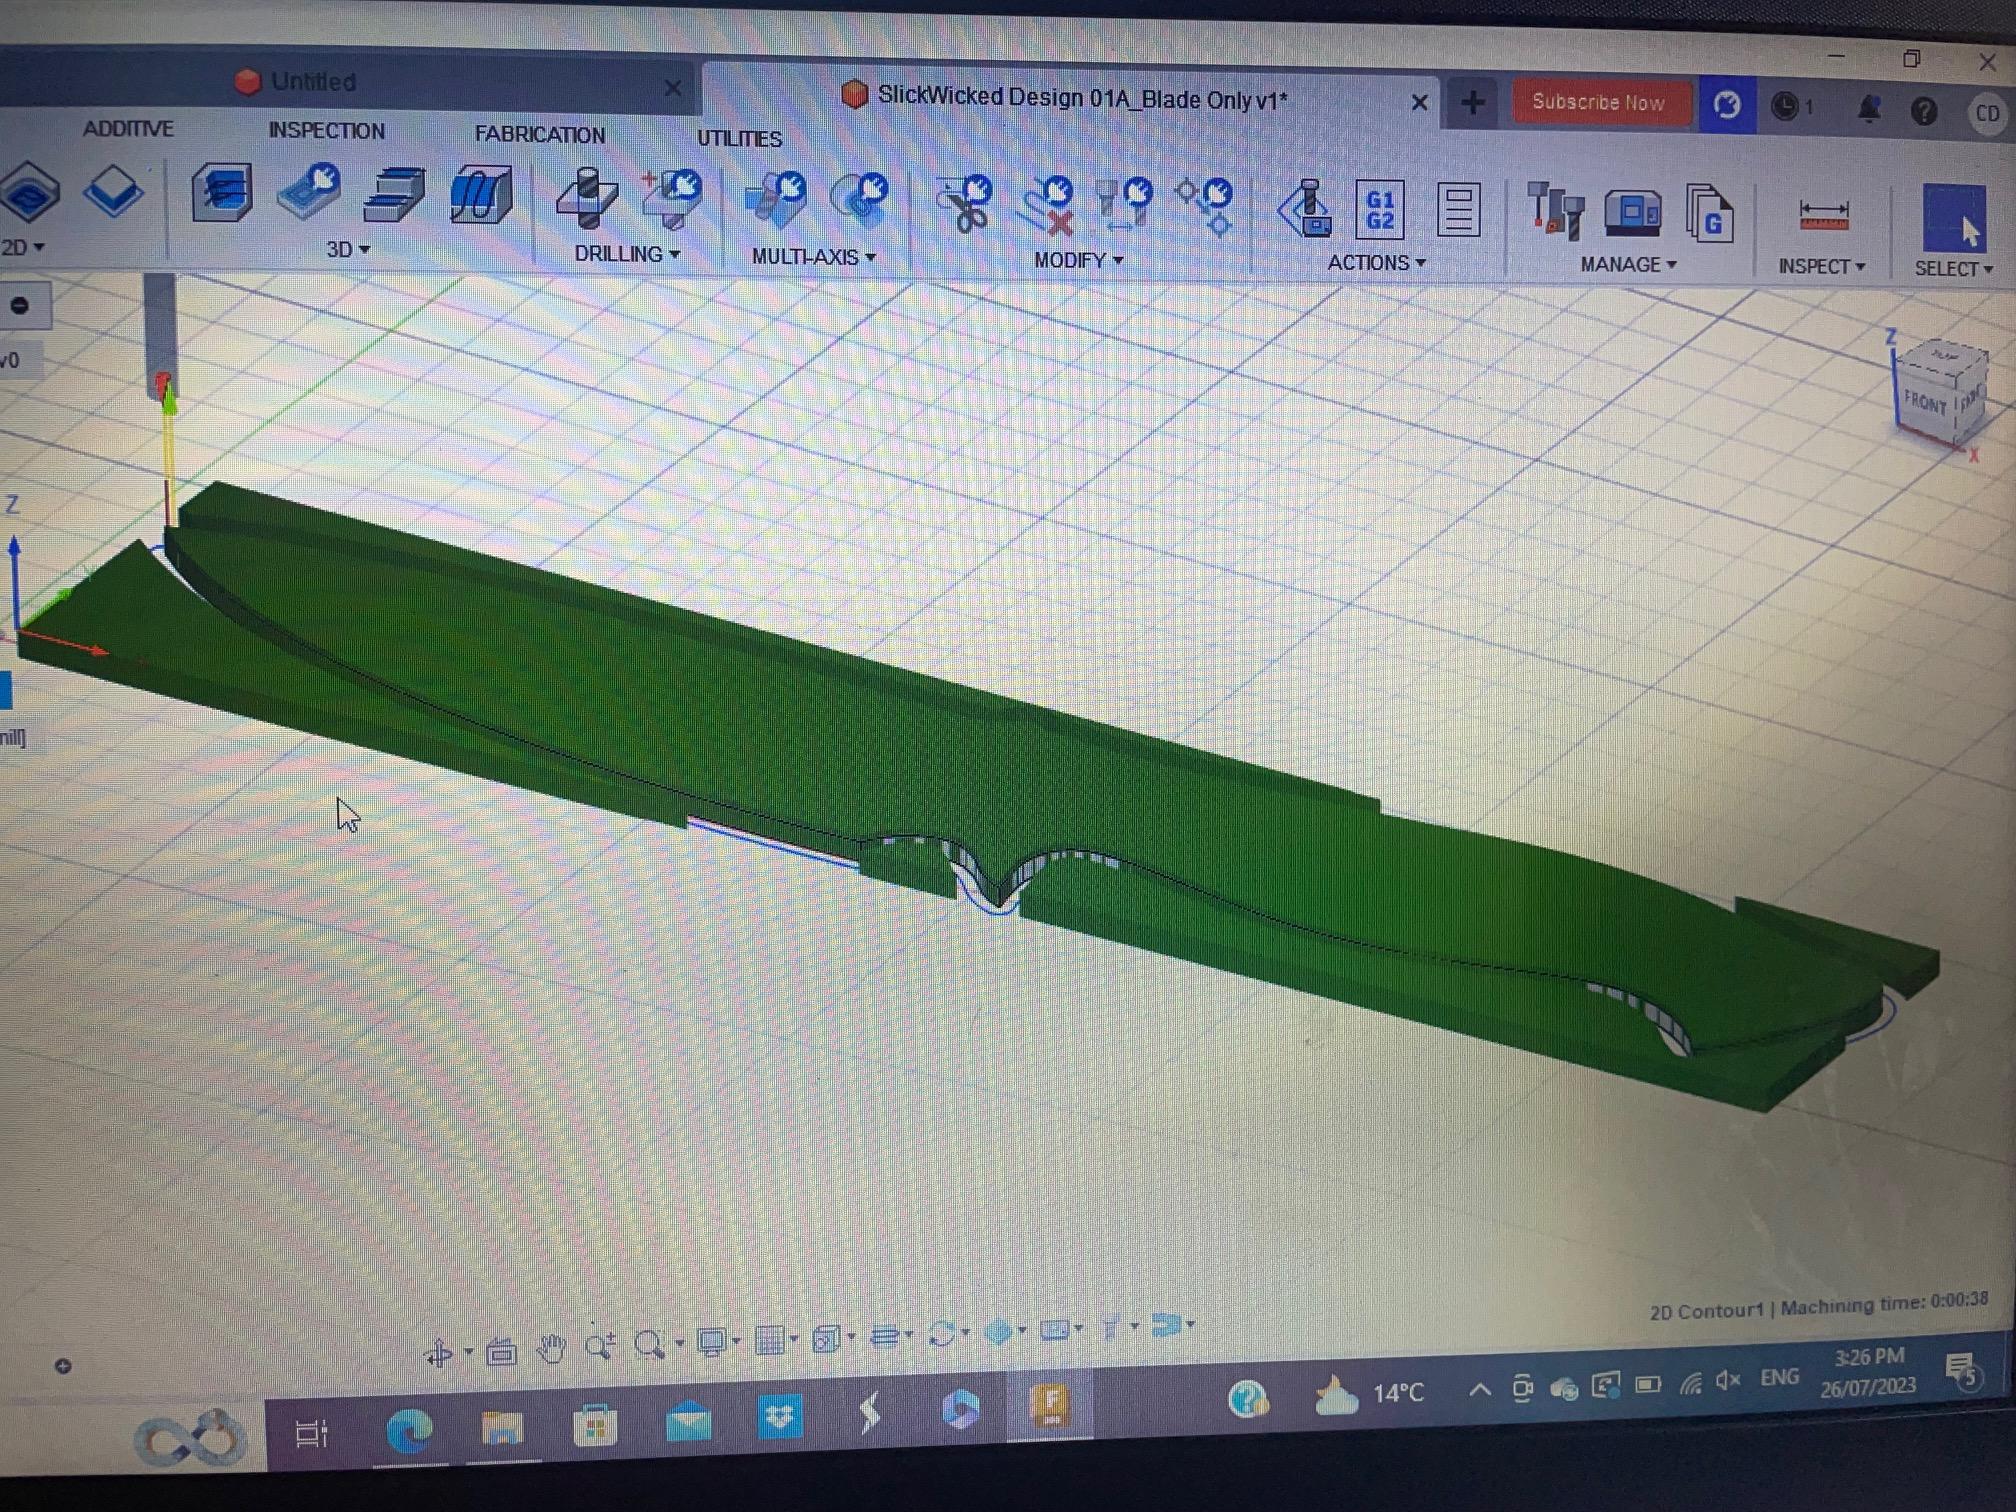
Task: Open the Tool Library in Manage
Action: tap(1554, 211)
